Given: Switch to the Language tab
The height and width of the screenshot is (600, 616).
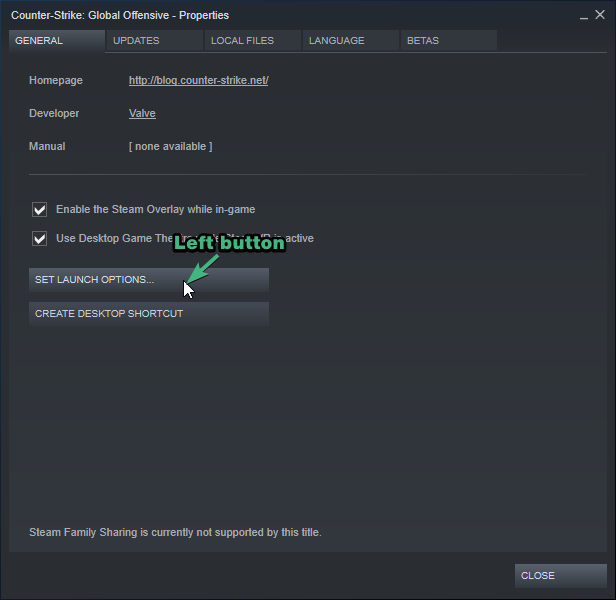Looking at the screenshot, I should click(x=350, y=40).
